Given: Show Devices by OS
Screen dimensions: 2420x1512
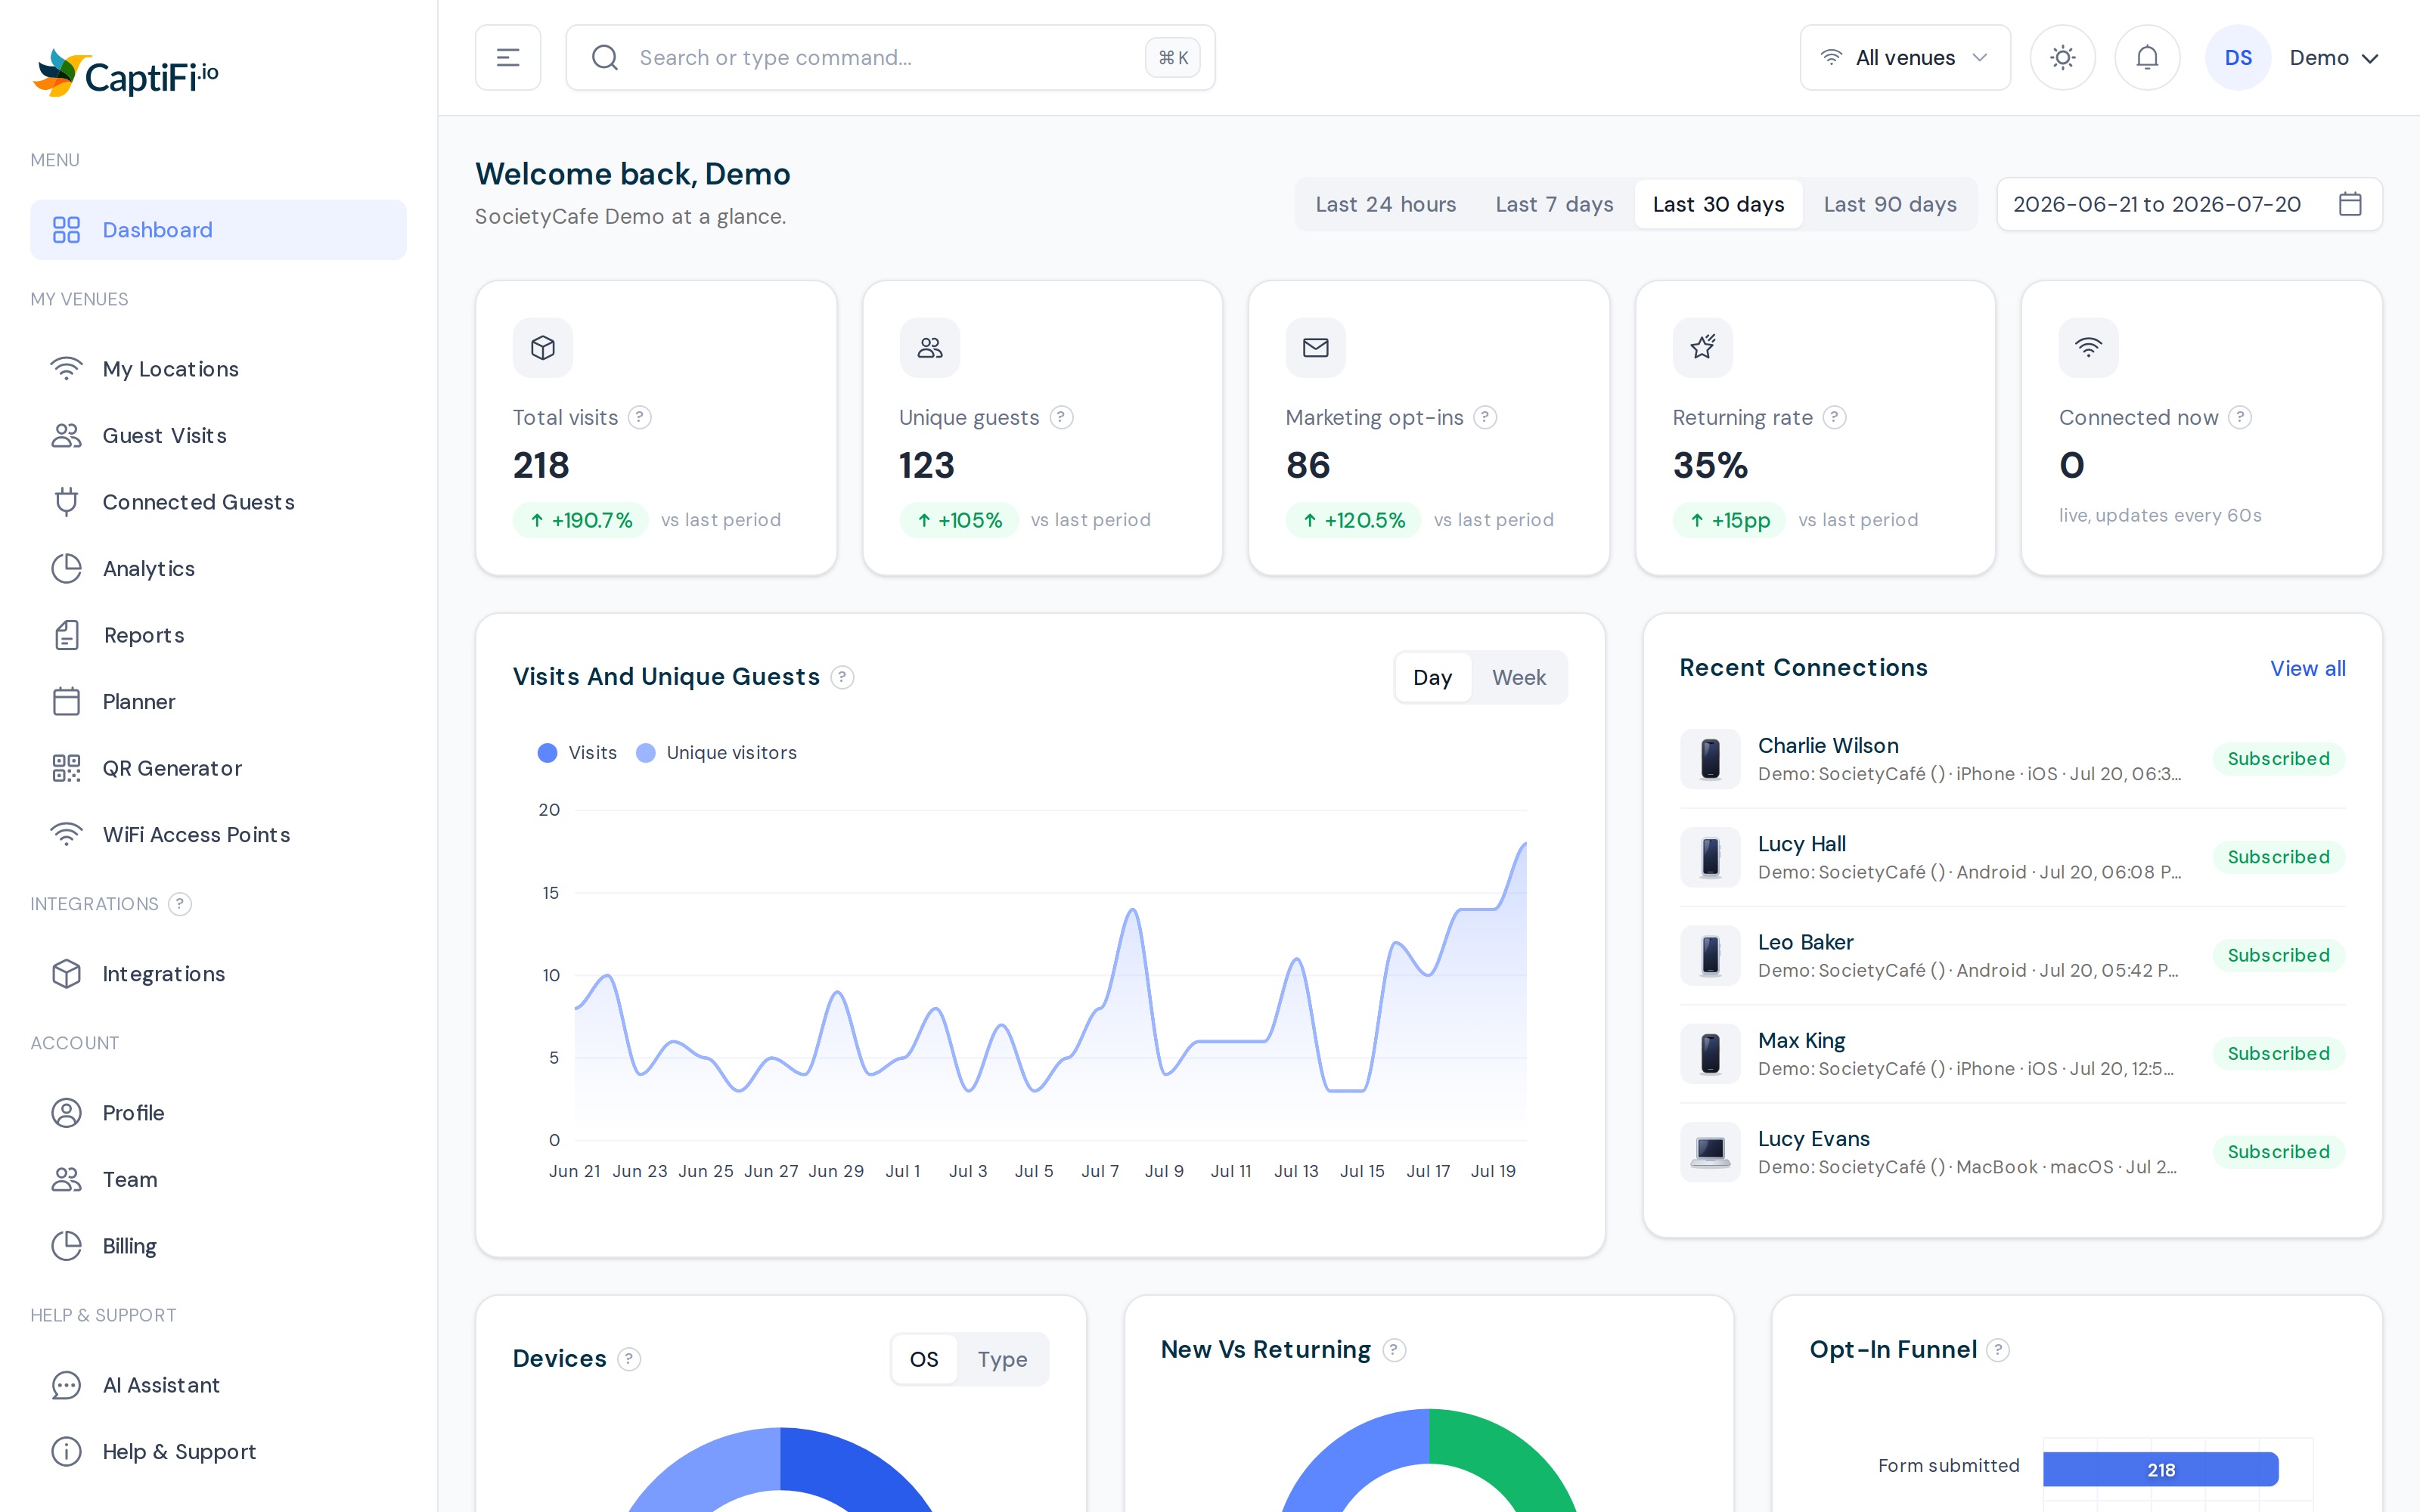Looking at the screenshot, I should [x=924, y=1359].
